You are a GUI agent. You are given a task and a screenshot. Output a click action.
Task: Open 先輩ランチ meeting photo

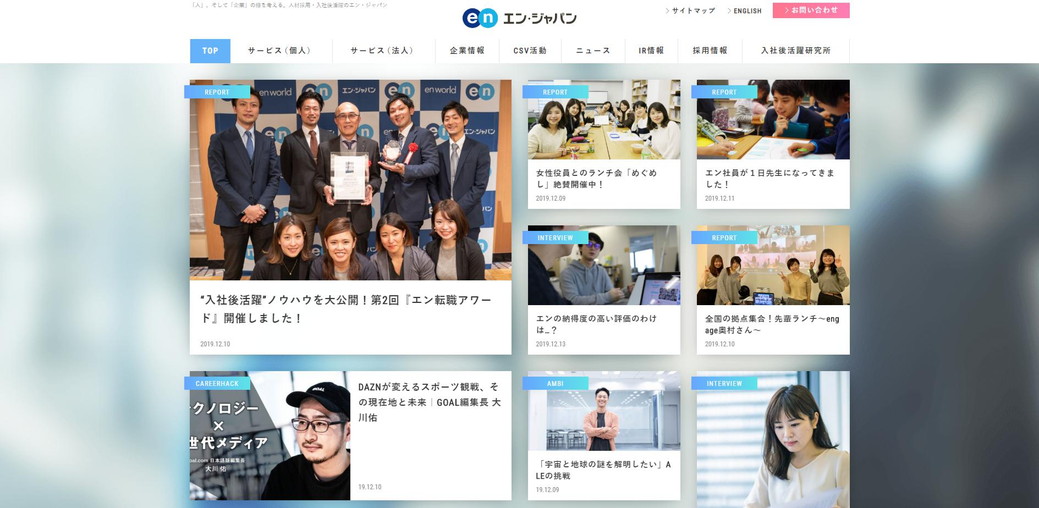pos(773,266)
